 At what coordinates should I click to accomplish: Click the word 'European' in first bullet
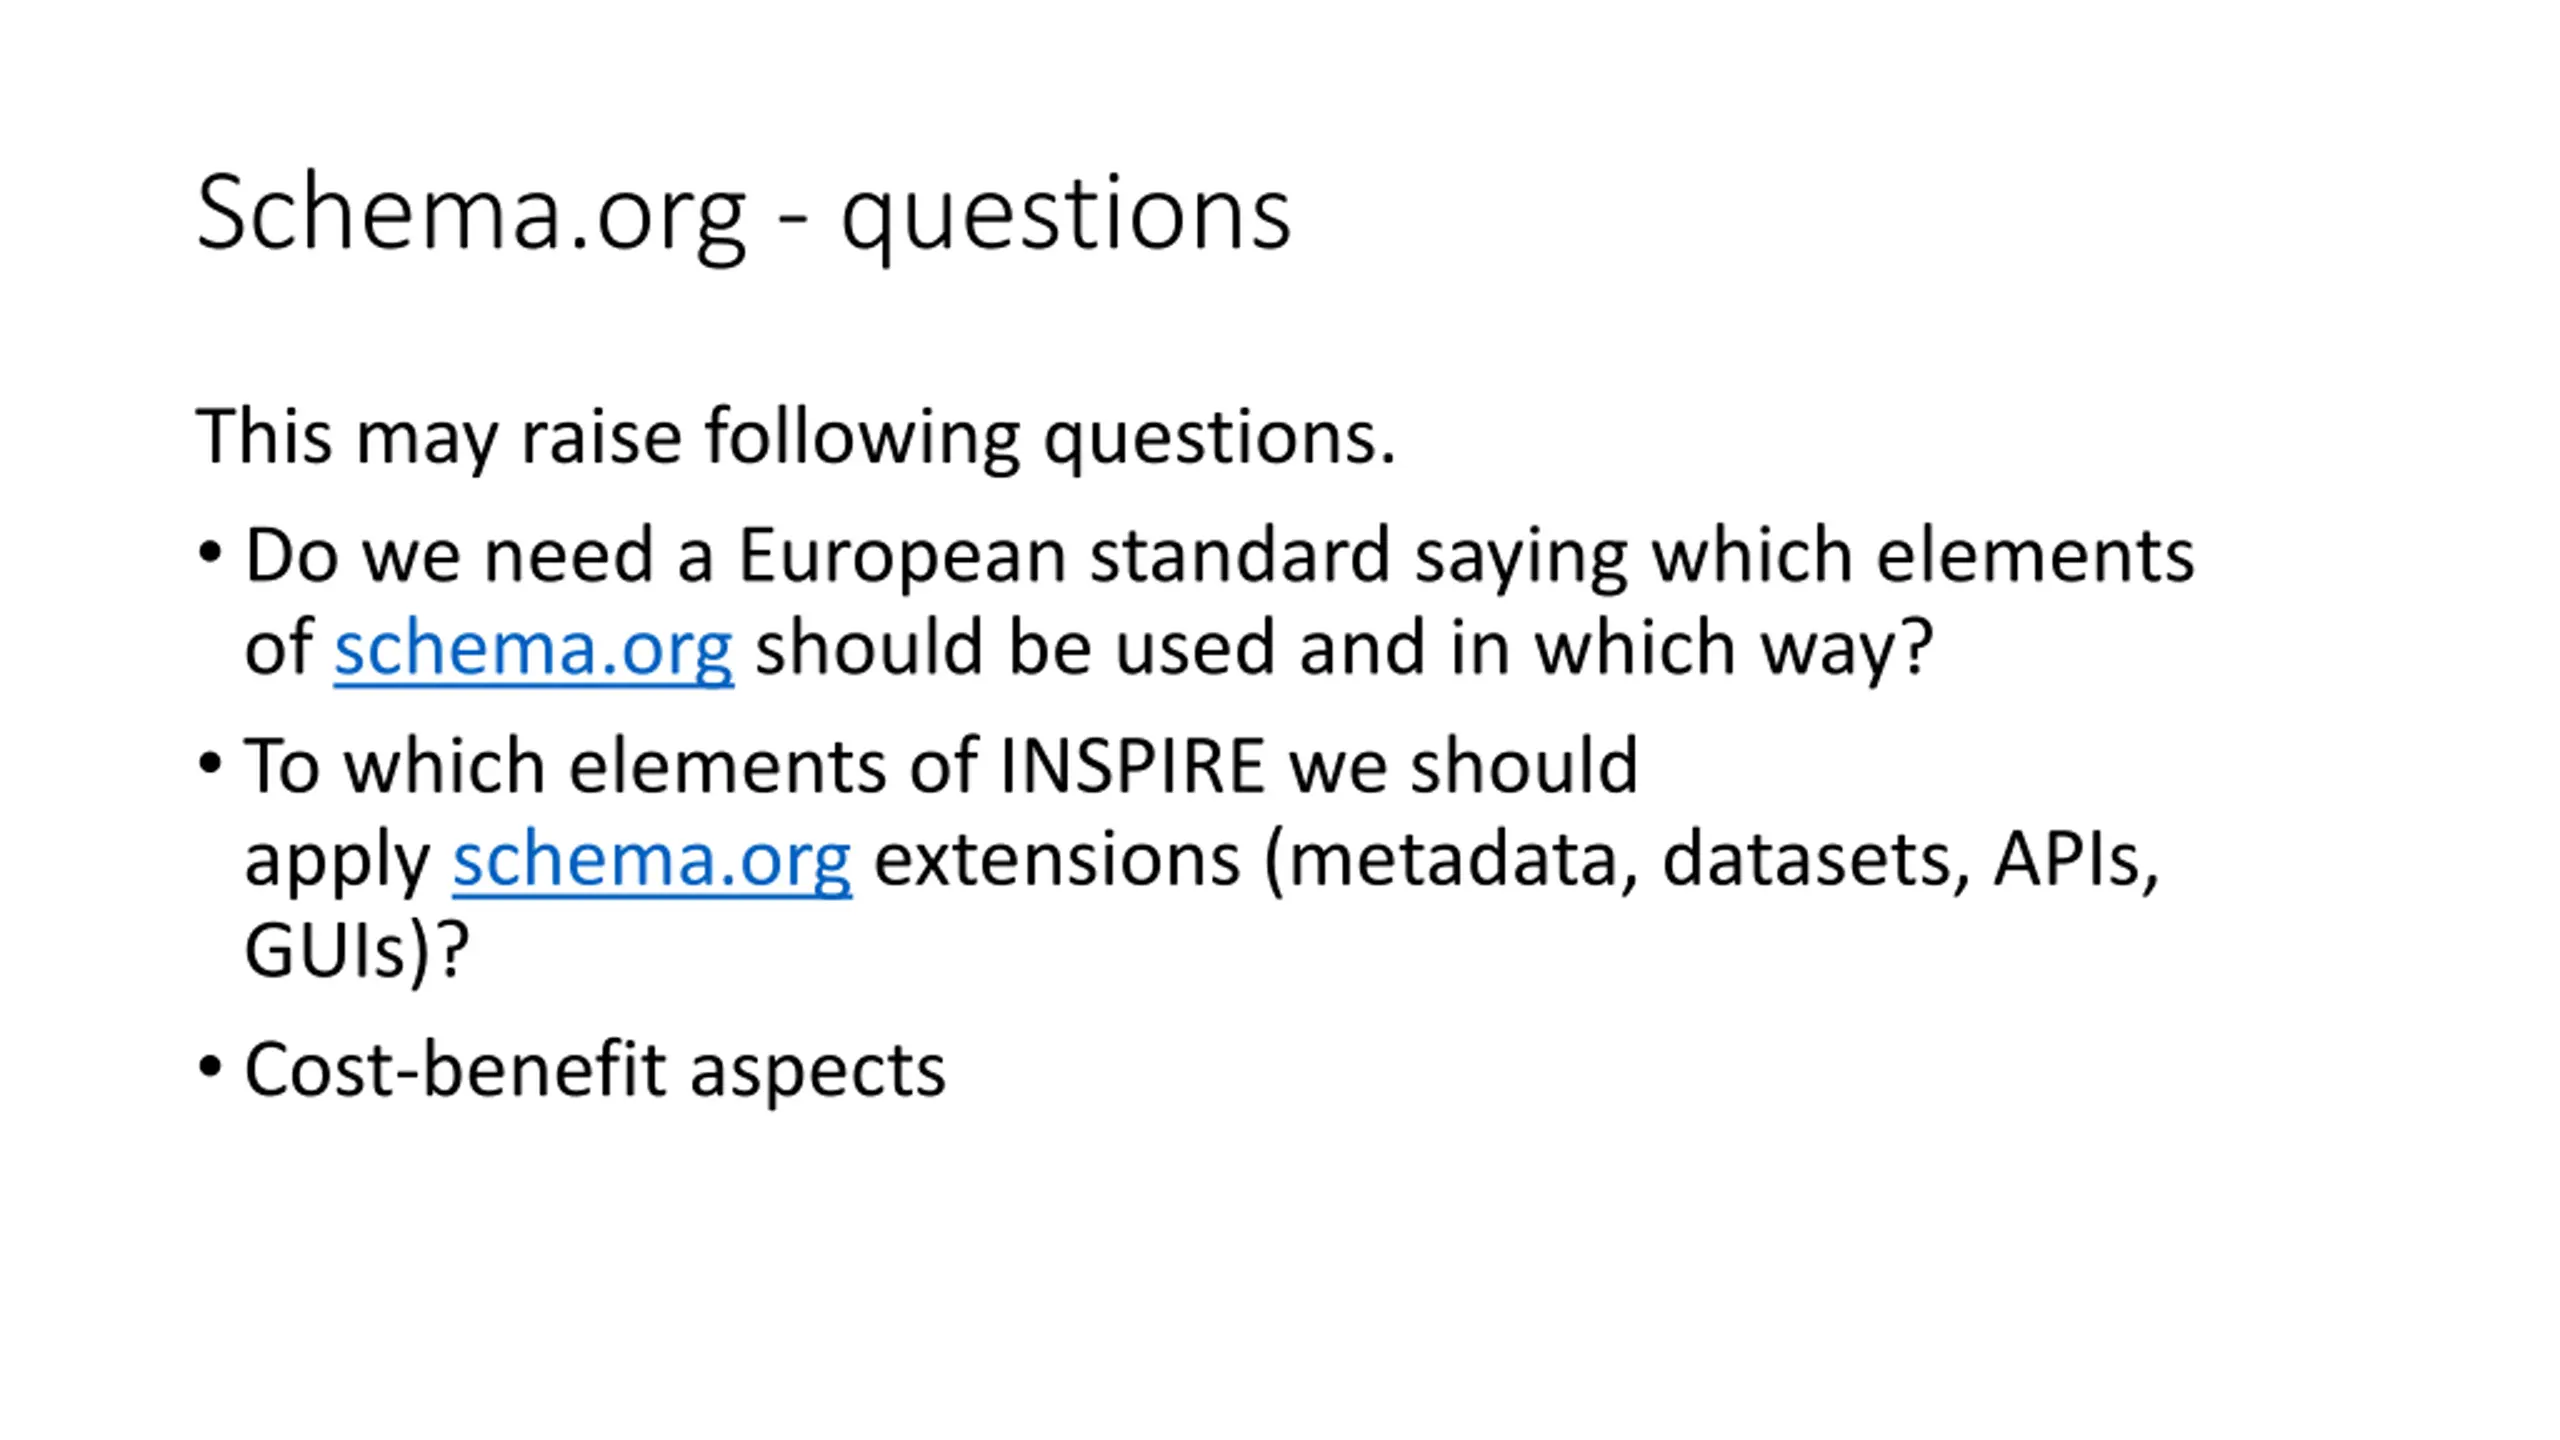(x=901, y=556)
